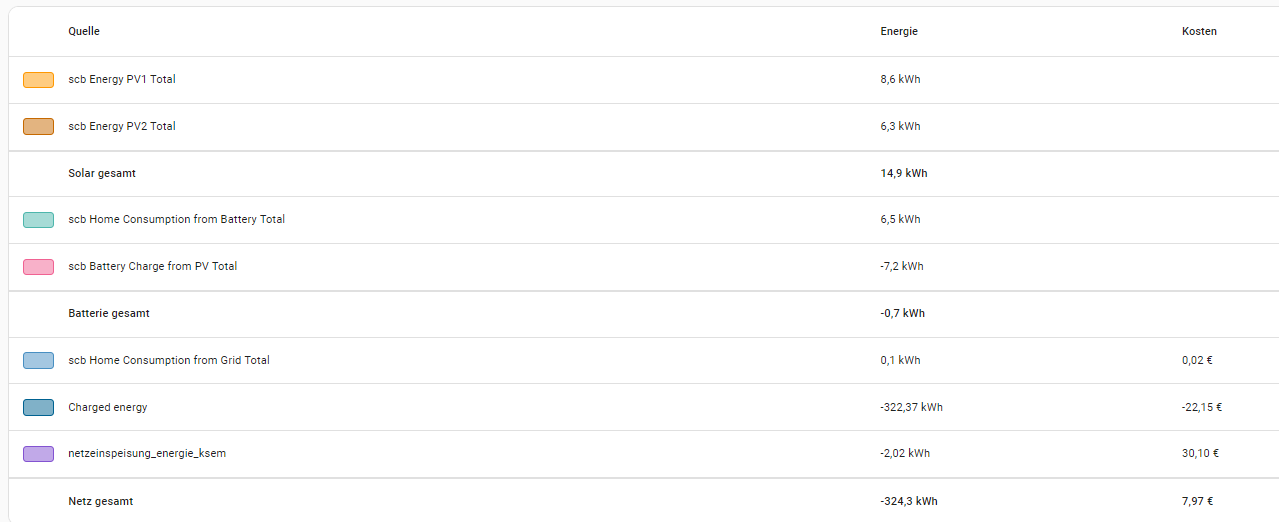Click the pink Battery Charge from PV swatch

38,267
